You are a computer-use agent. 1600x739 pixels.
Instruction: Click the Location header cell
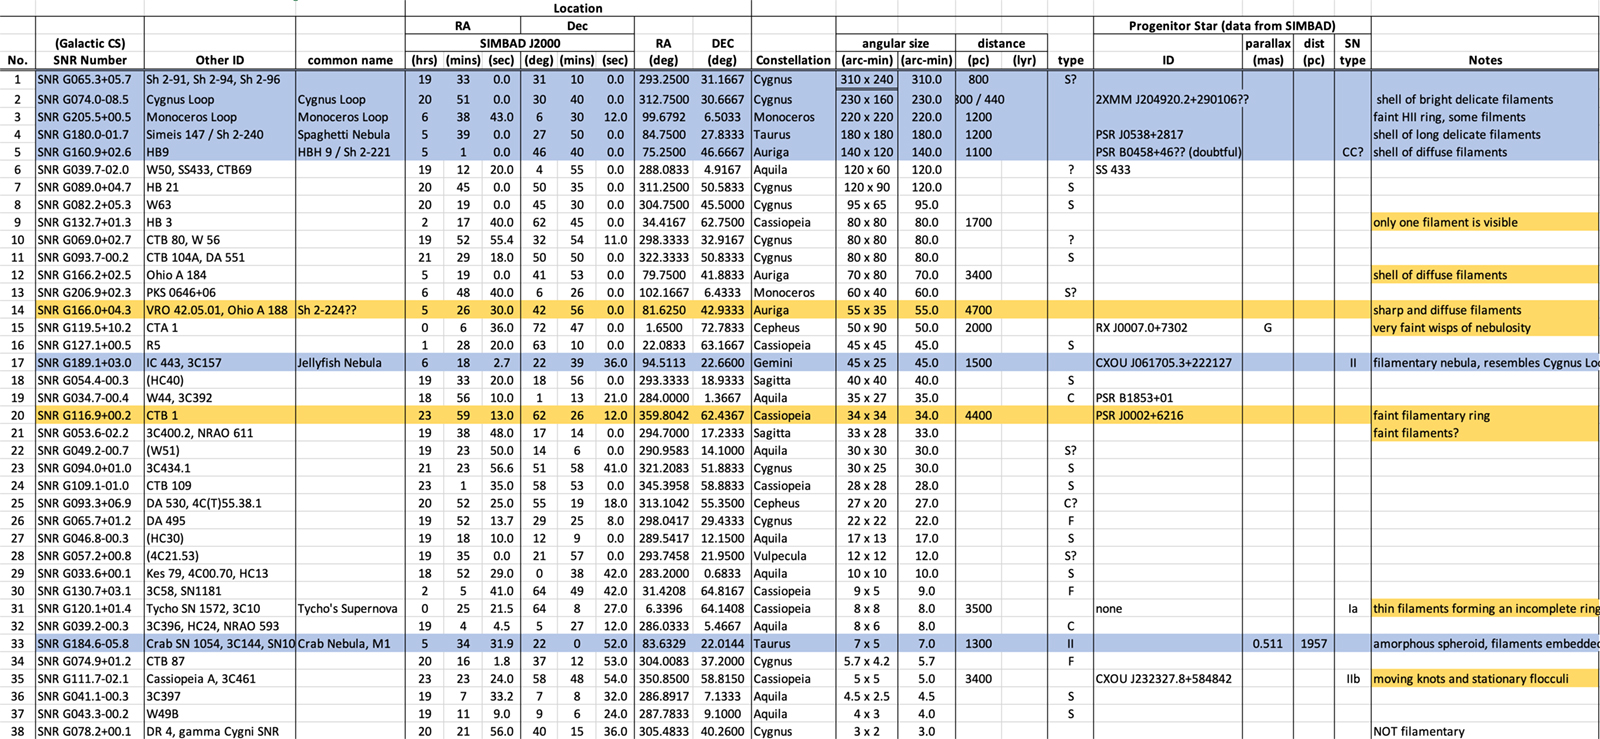pyautogui.click(x=578, y=8)
